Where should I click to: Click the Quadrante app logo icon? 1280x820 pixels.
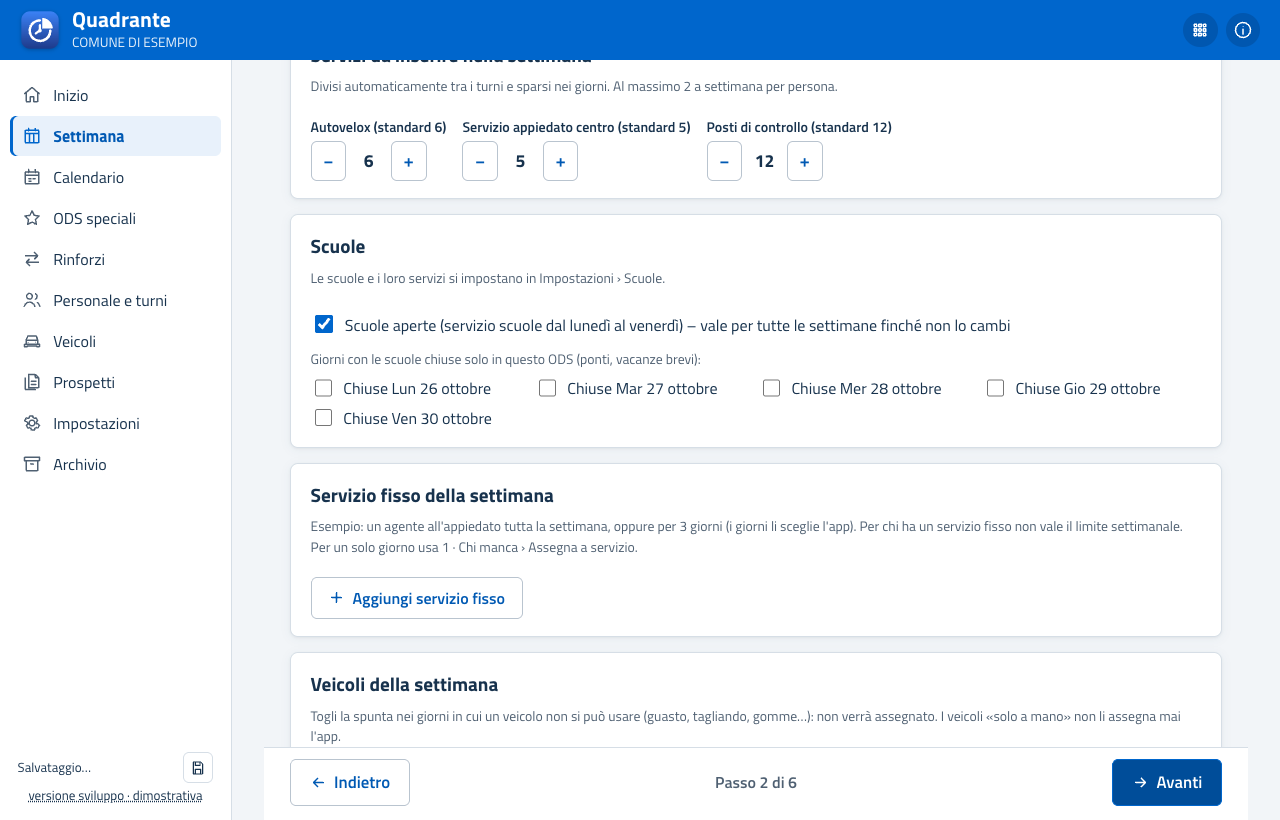point(40,30)
